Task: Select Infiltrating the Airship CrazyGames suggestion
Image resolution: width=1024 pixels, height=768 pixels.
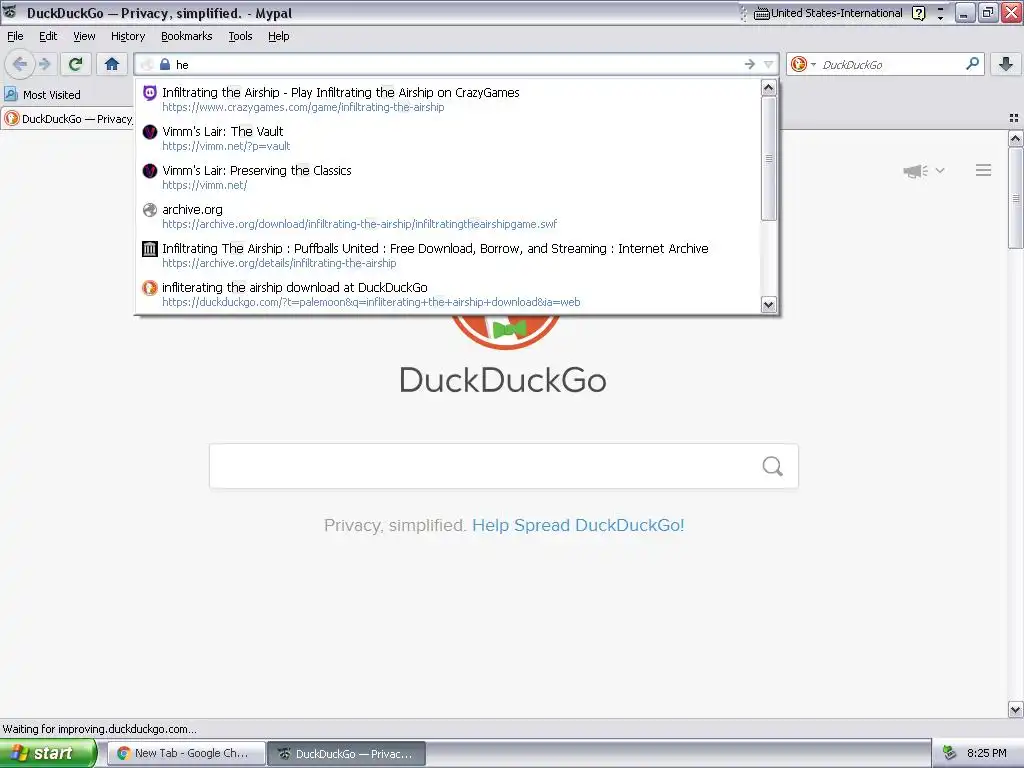Action: (448, 99)
